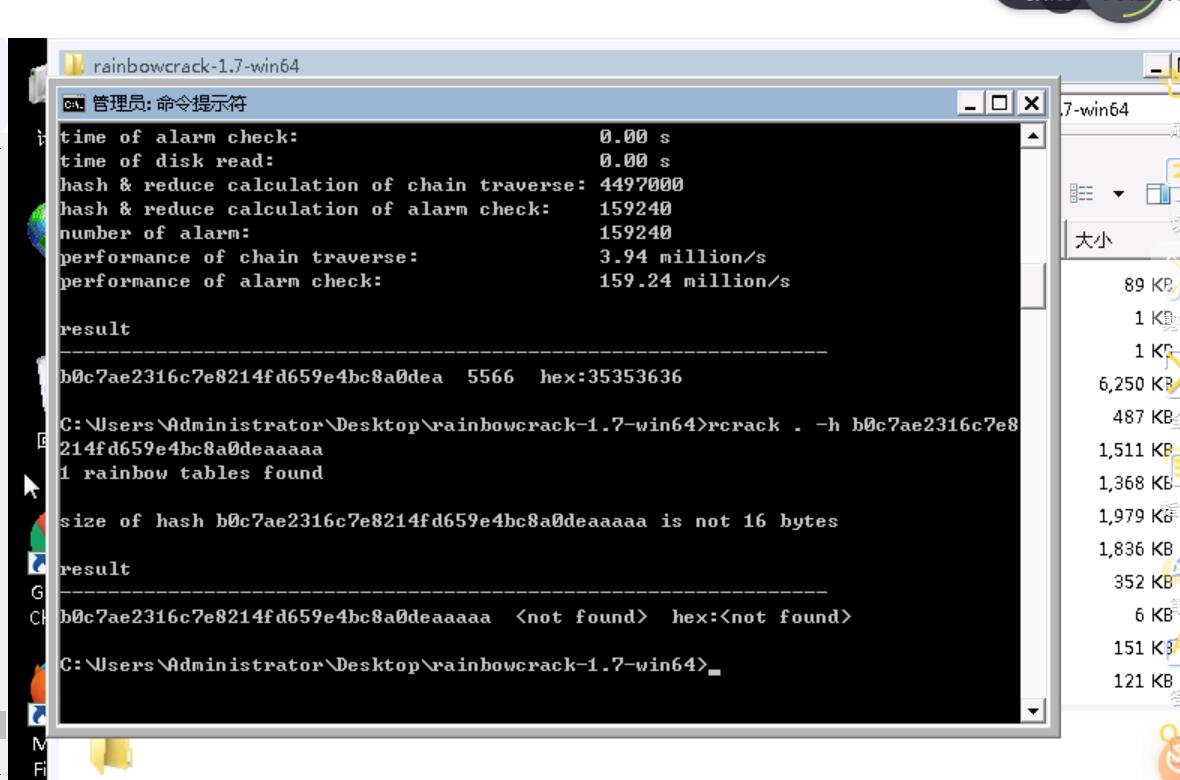Click the command prompt scroll down arrow

(x=1032, y=710)
